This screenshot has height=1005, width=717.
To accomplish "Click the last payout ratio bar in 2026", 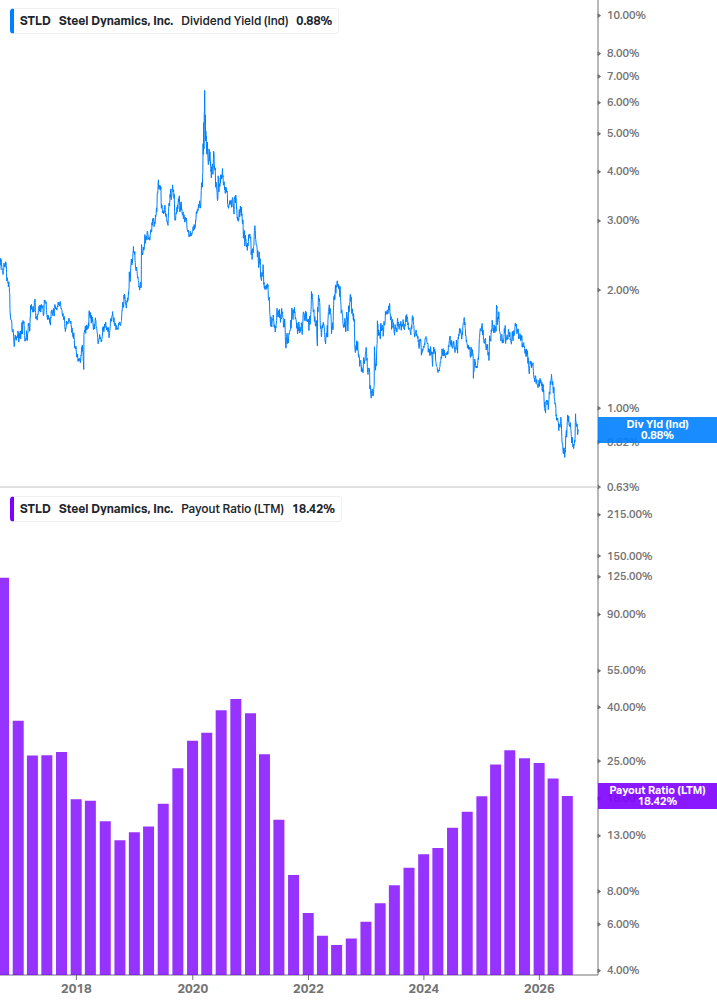I will 568,885.
